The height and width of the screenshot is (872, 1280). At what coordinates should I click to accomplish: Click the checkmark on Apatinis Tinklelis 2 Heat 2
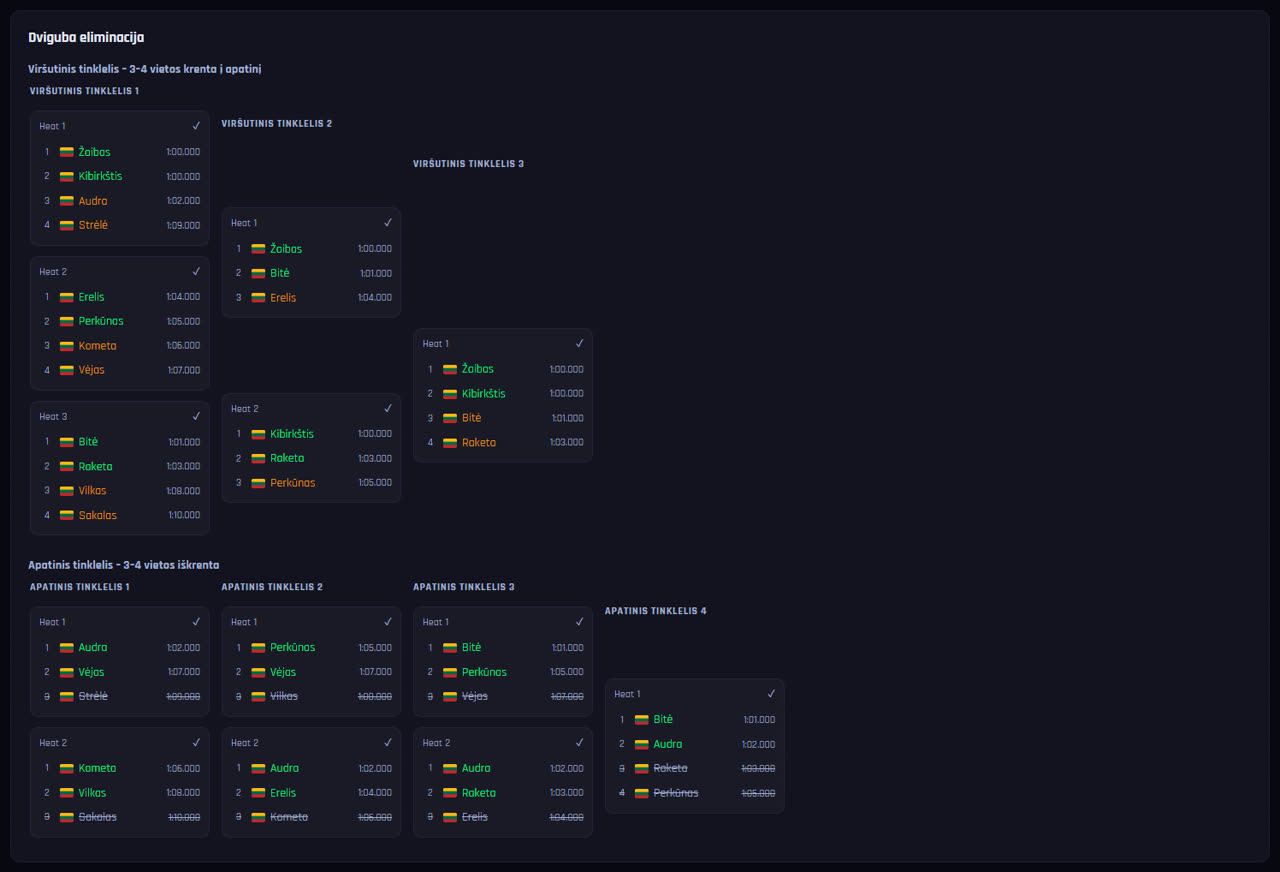click(x=388, y=743)
